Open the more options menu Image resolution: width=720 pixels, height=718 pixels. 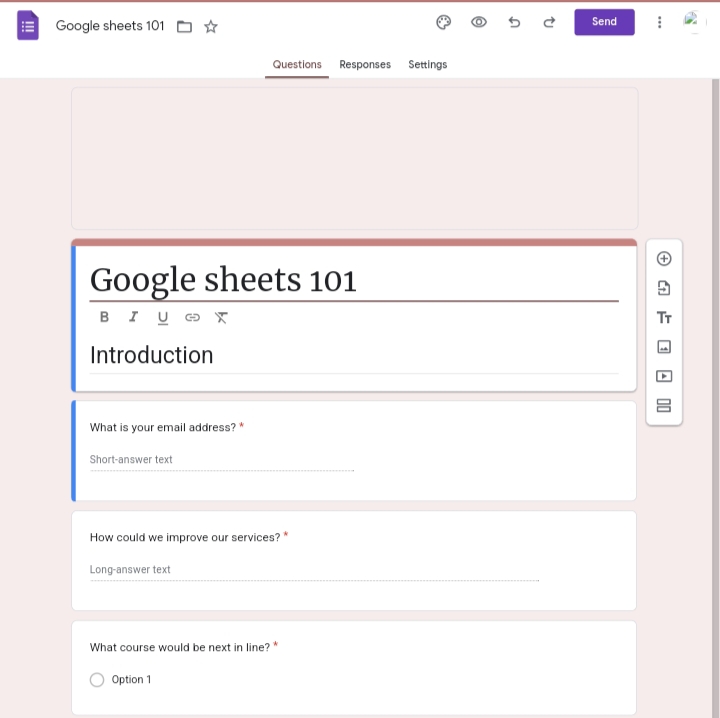(659, 22)
